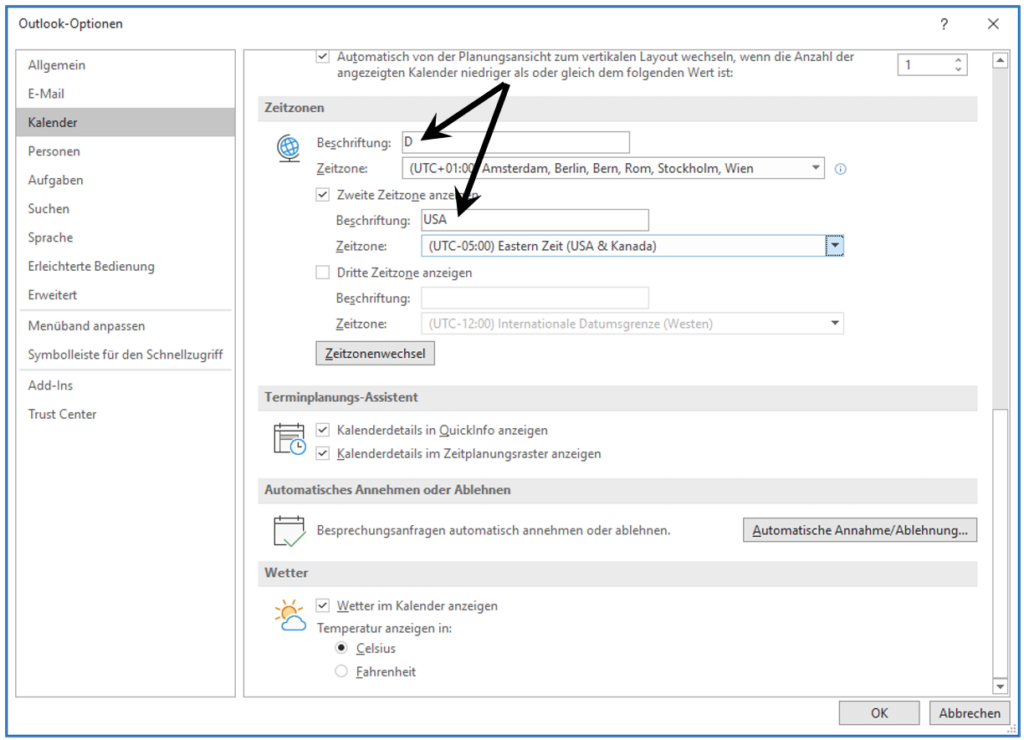Toggle Kalenderdetails in QuickInfo anzeigen

click(323, 430)
